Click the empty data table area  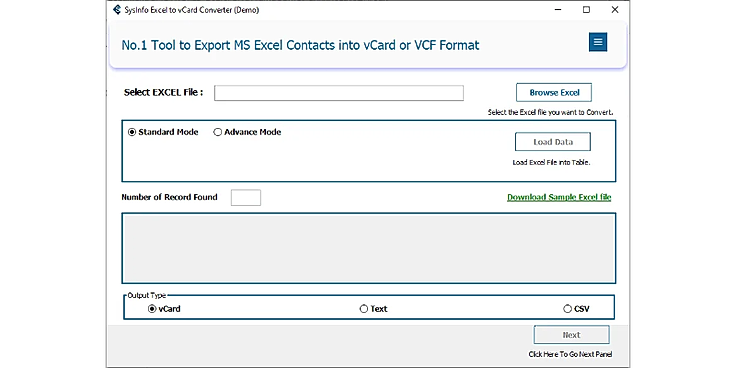[368, 248]
